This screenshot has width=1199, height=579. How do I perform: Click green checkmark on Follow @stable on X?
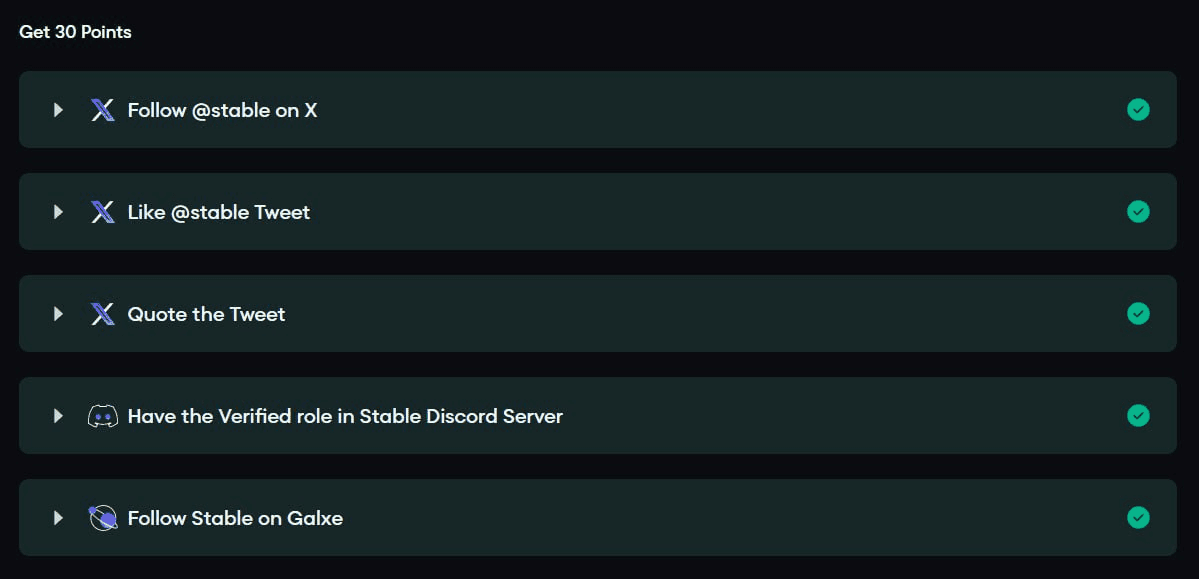point(1139,109)
